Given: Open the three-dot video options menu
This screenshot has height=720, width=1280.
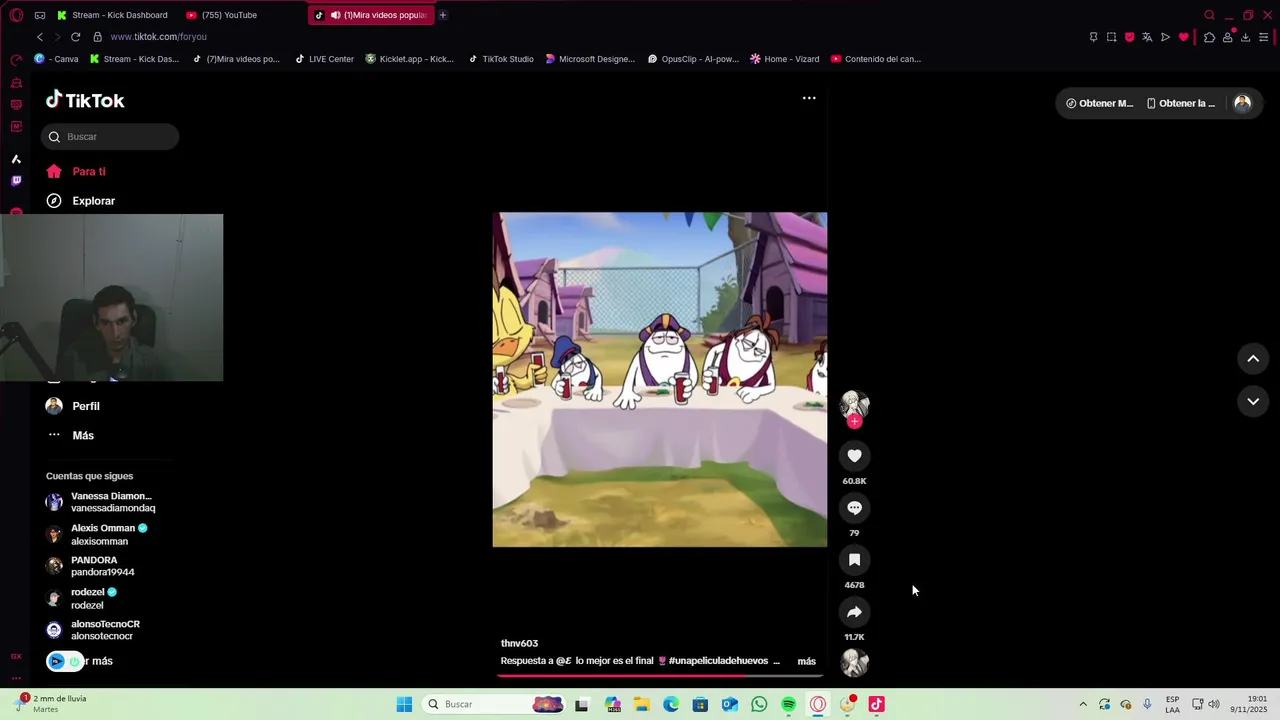Looking at the screenshot, I should (809, 98).
